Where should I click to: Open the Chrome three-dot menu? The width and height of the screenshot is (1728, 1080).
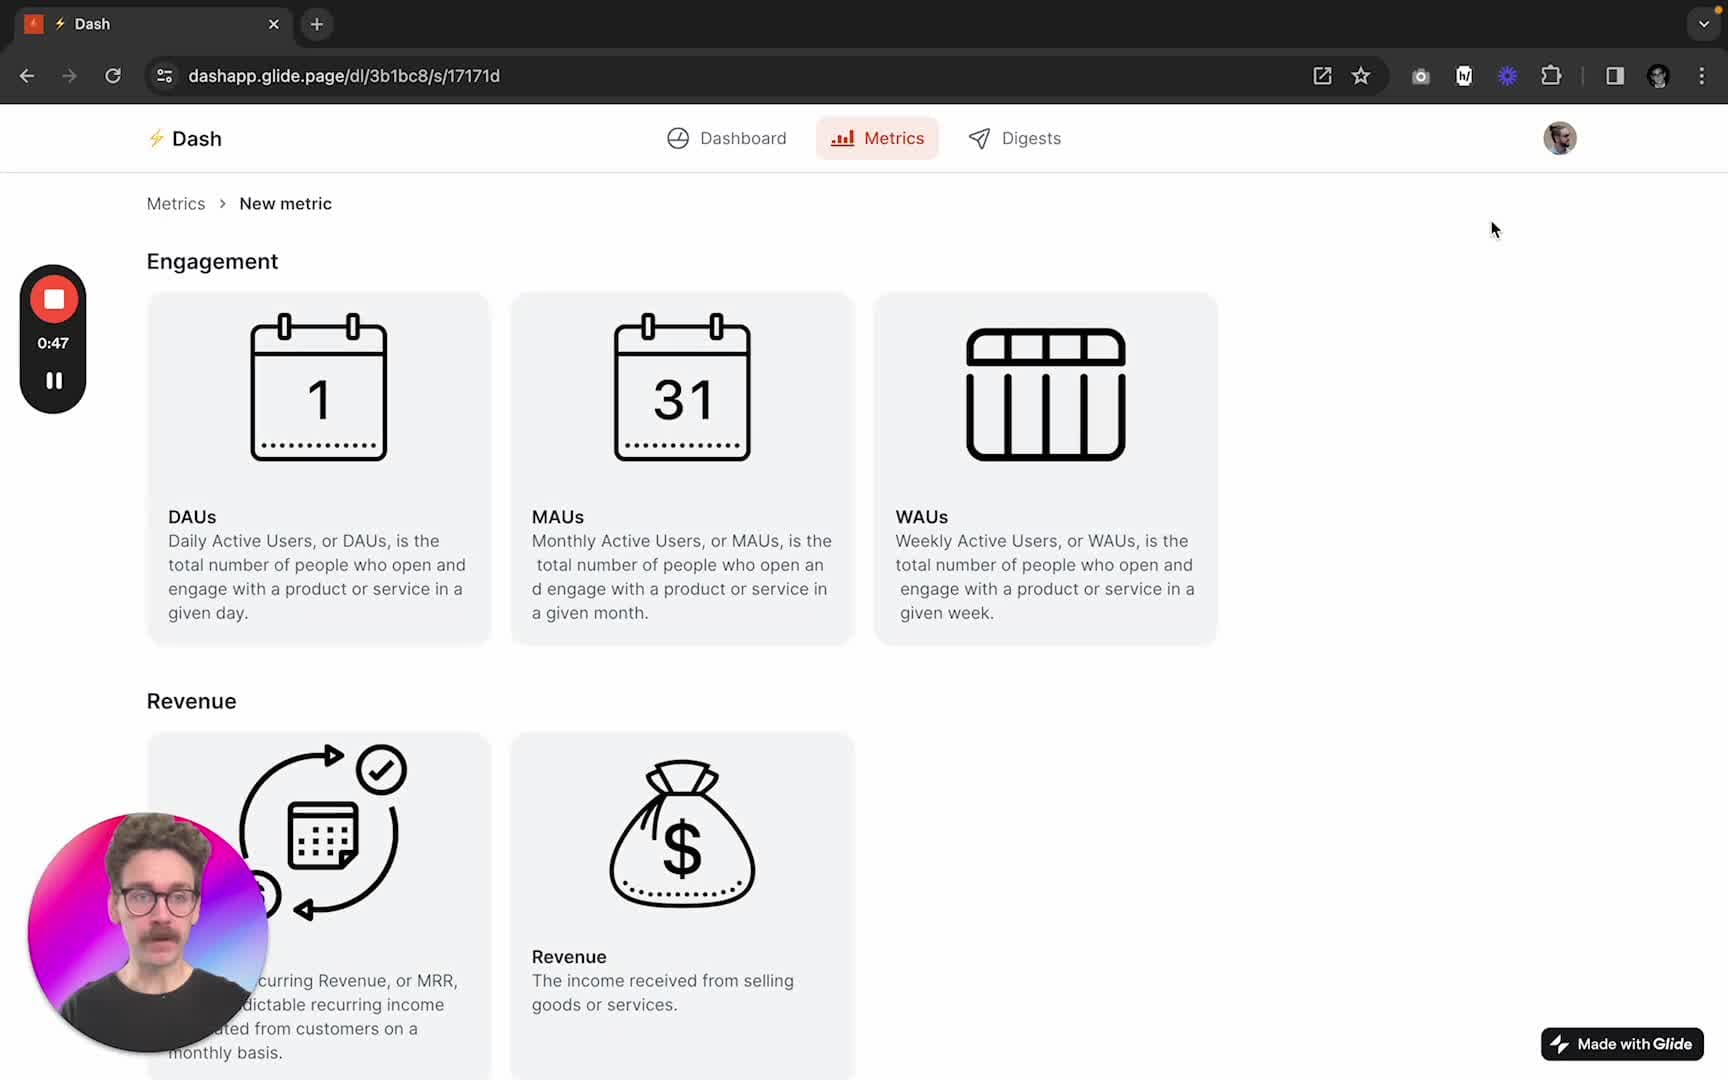[x=1701, y=76]
